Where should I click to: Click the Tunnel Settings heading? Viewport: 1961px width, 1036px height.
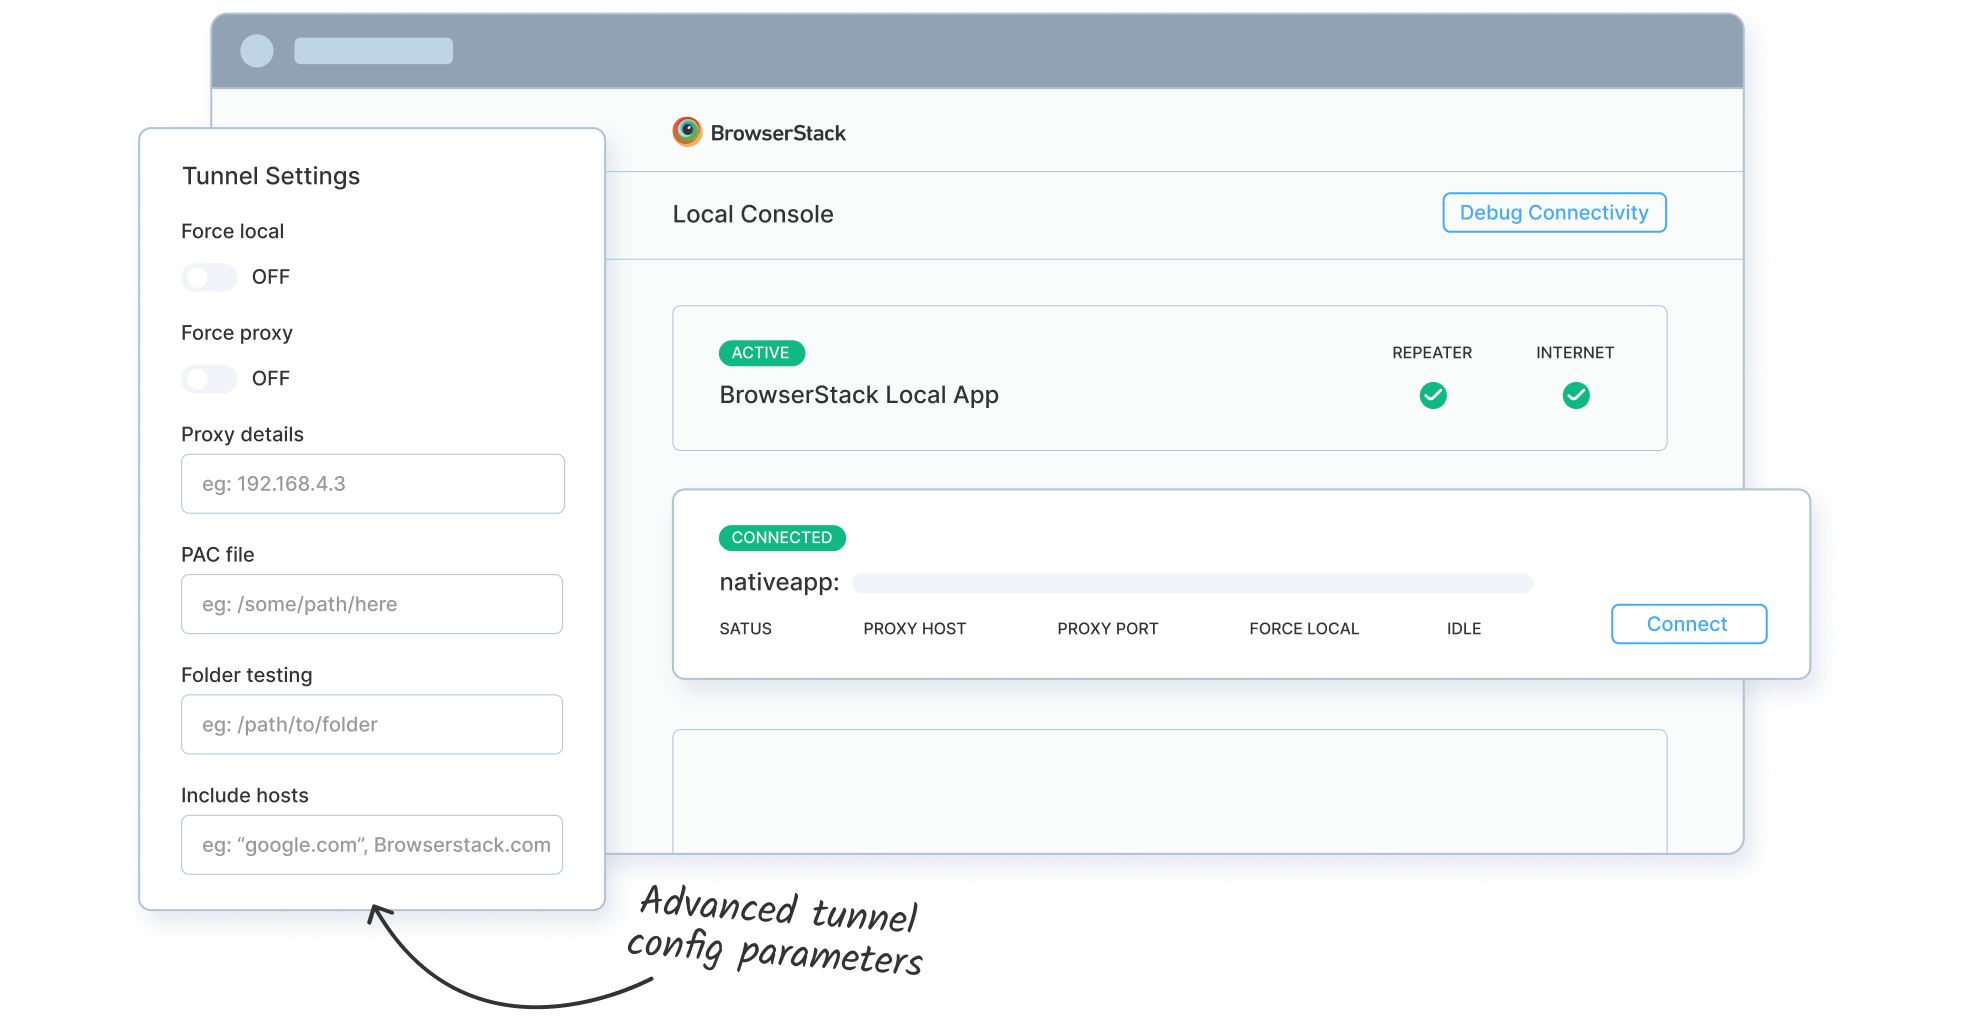click(x=271, y=176)
